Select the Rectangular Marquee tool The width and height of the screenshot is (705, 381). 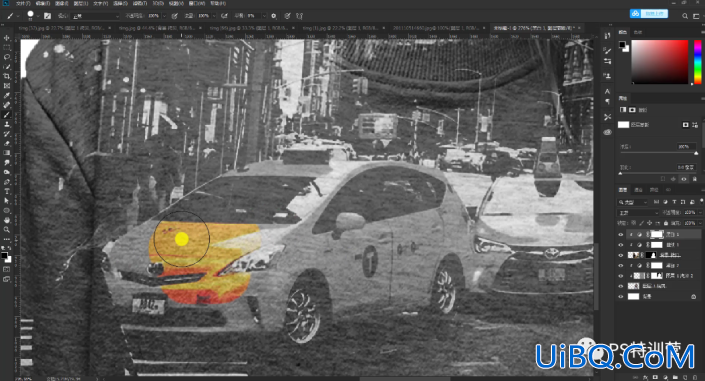7,48
